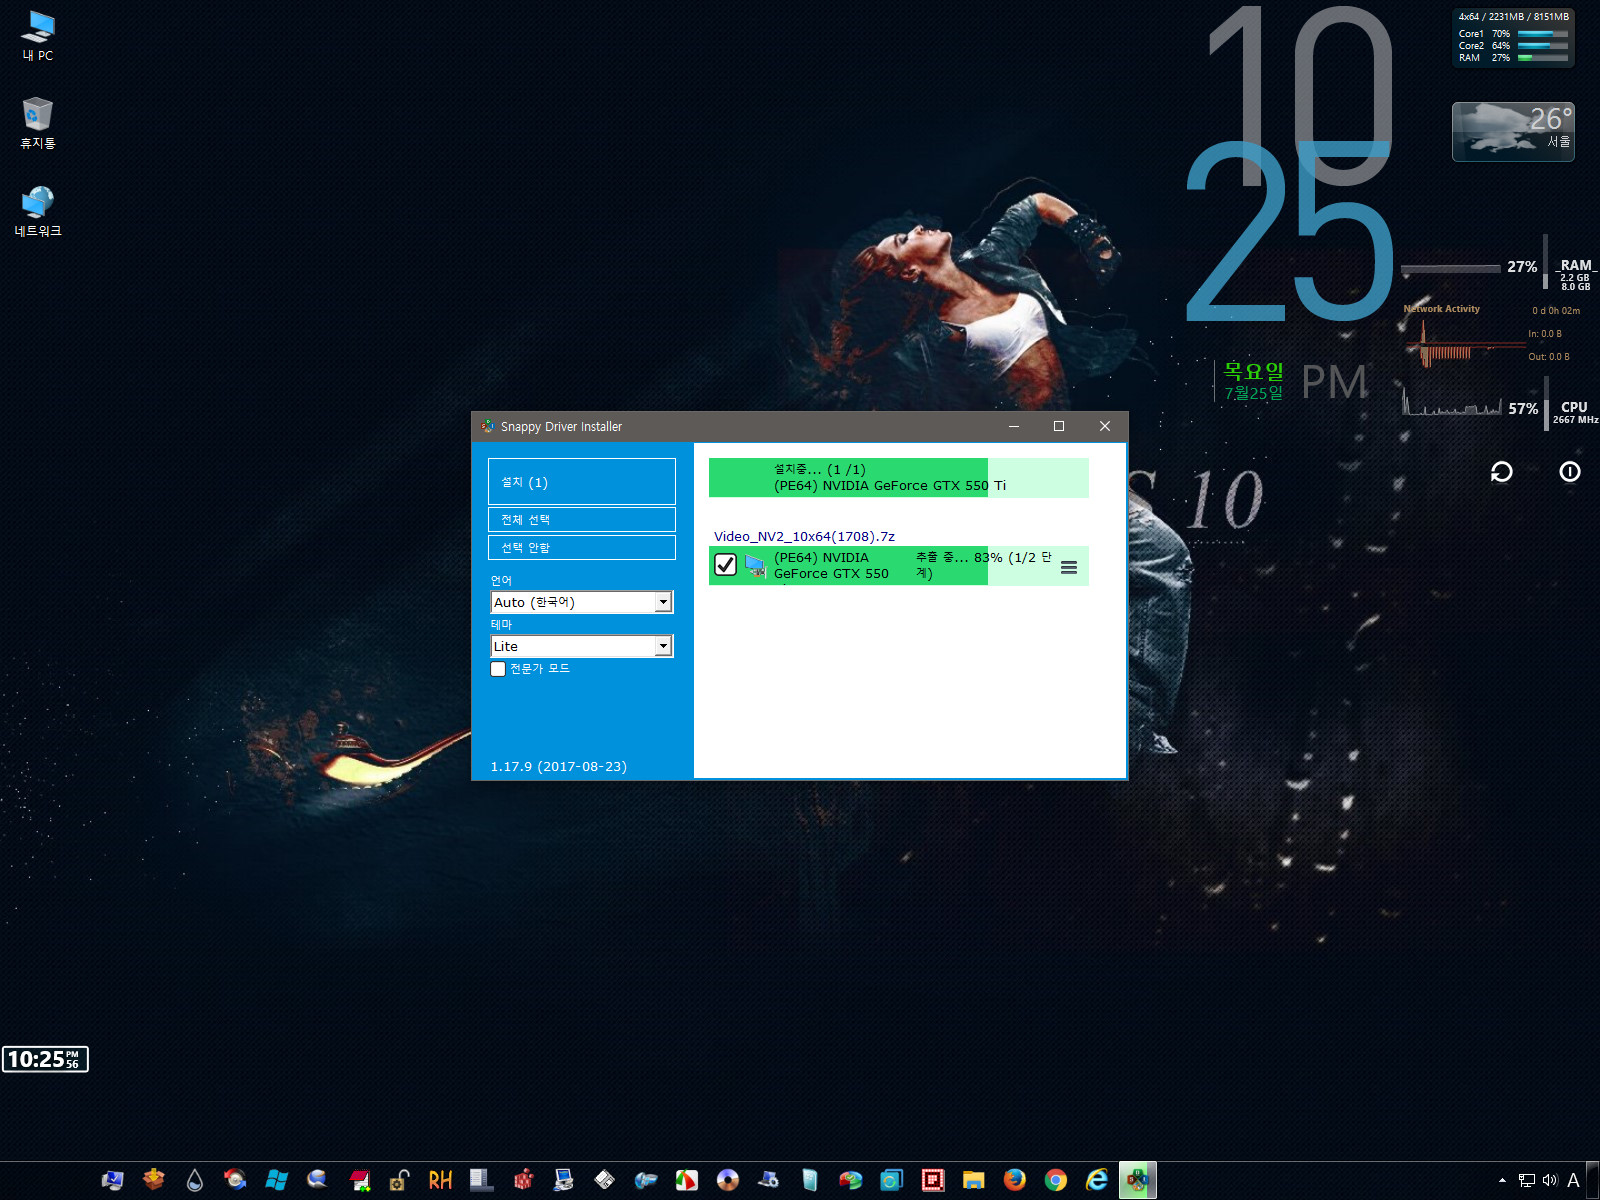Open the padlock taskbar icon
Viewport: 1600px width, 1200px height.
click(399, 1180)
